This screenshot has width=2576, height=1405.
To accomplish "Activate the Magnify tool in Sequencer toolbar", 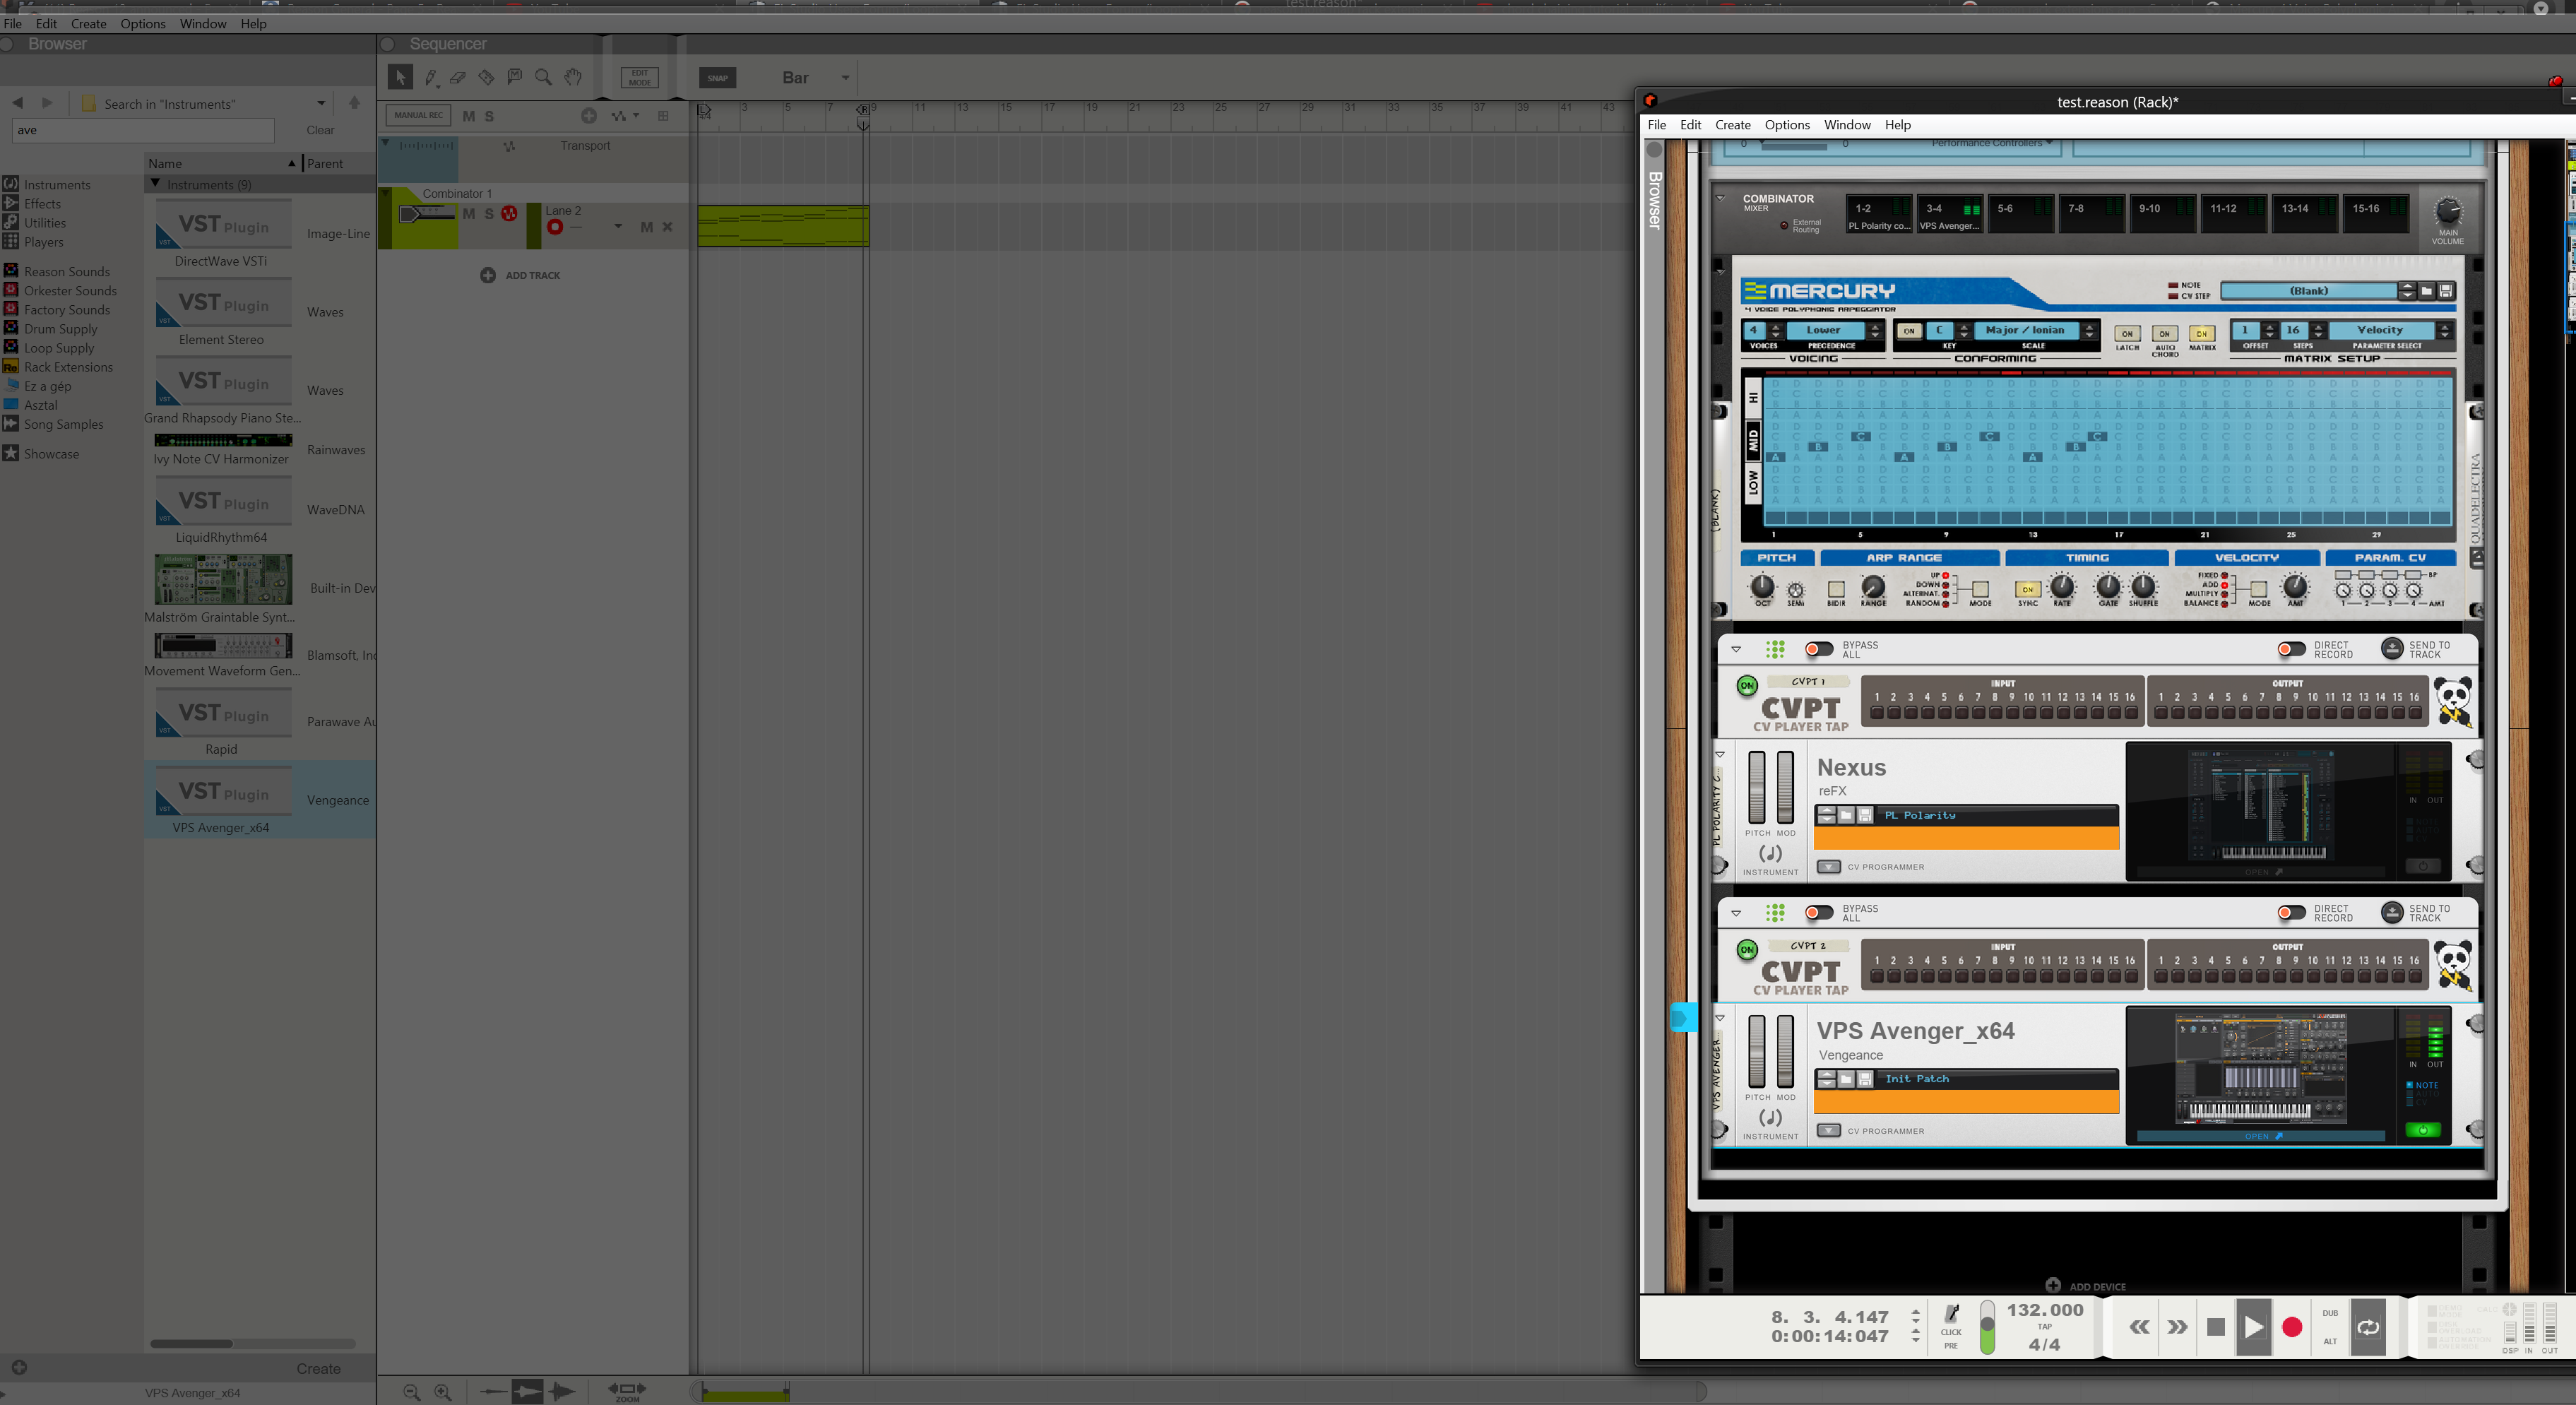I will (543, 77).
